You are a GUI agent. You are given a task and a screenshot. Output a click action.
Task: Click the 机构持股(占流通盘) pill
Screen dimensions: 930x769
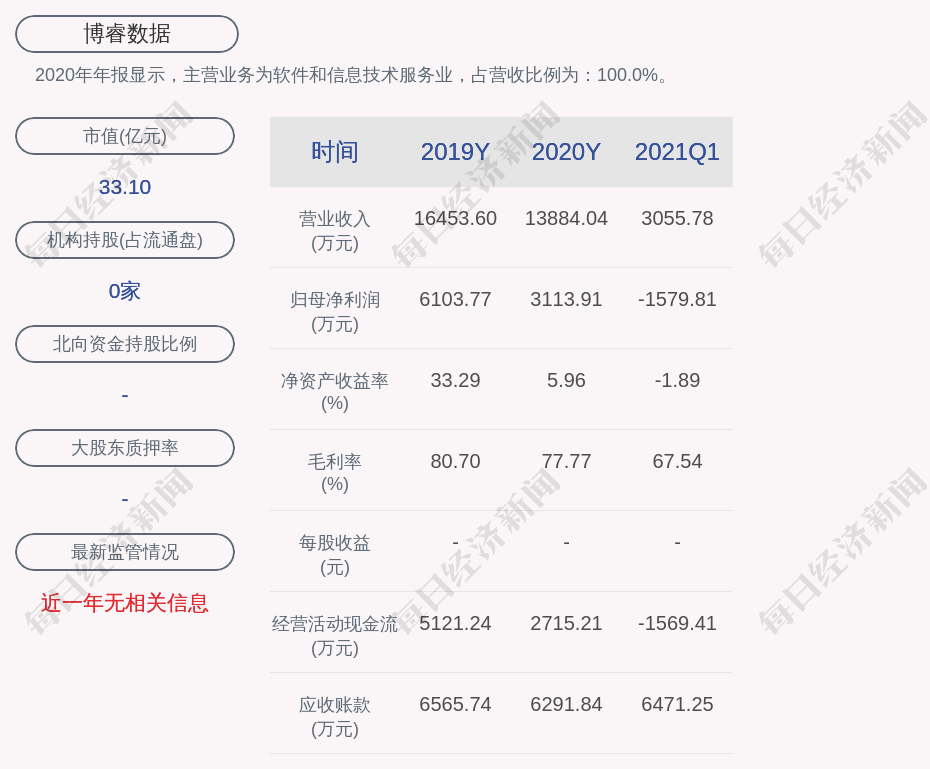[x=125, y=240]
